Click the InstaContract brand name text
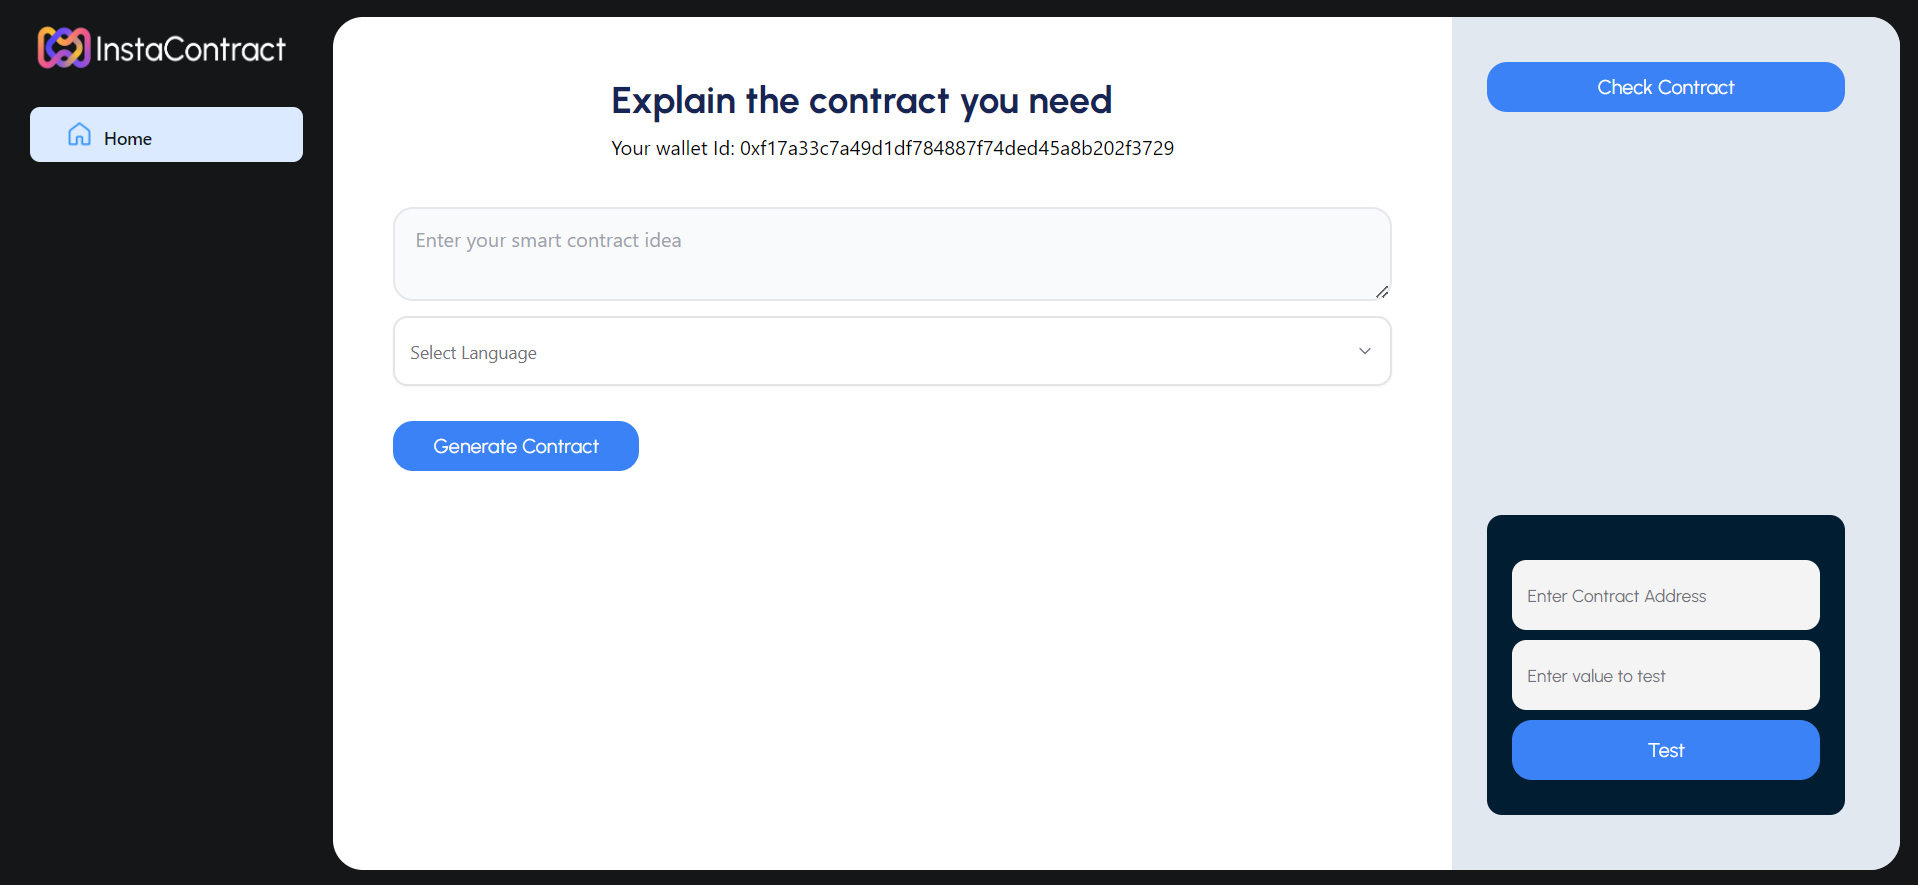1918x885 pixels. (x=191, y=49)
